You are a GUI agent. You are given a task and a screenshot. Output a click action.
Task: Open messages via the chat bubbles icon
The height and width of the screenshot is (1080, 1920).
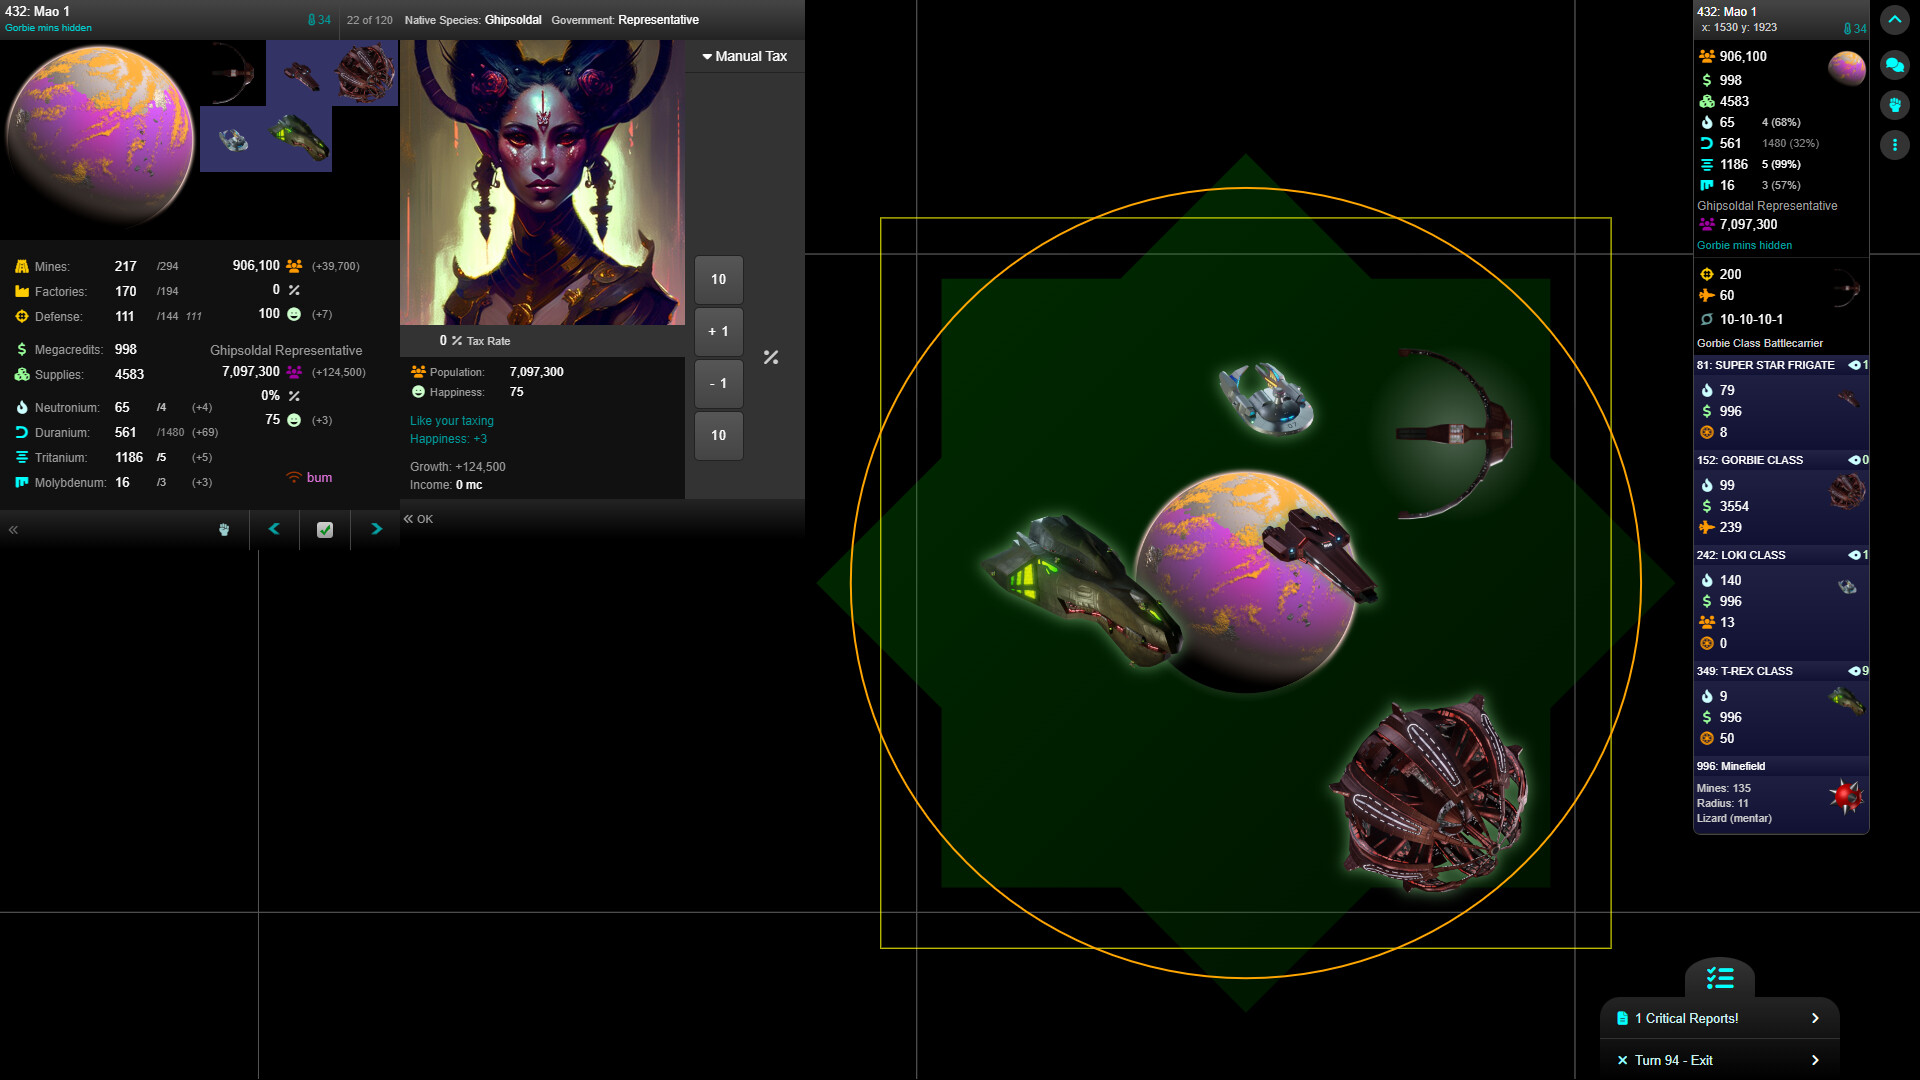click(1895, 65)
